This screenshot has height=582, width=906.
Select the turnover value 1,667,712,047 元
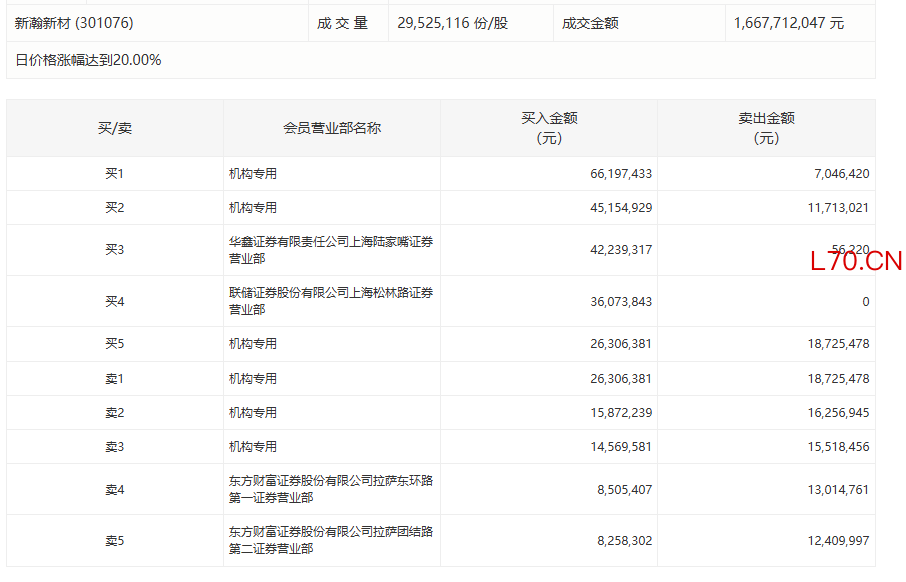coord(788,22)
